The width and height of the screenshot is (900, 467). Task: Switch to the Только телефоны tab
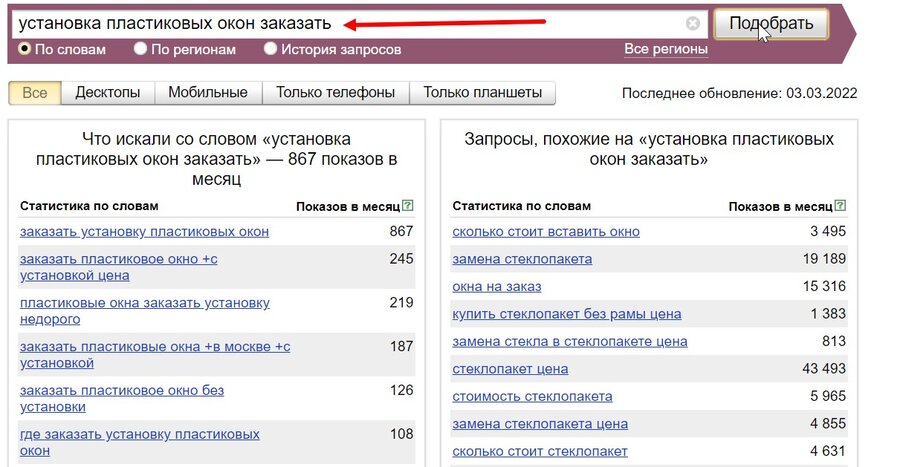point(336,93)
